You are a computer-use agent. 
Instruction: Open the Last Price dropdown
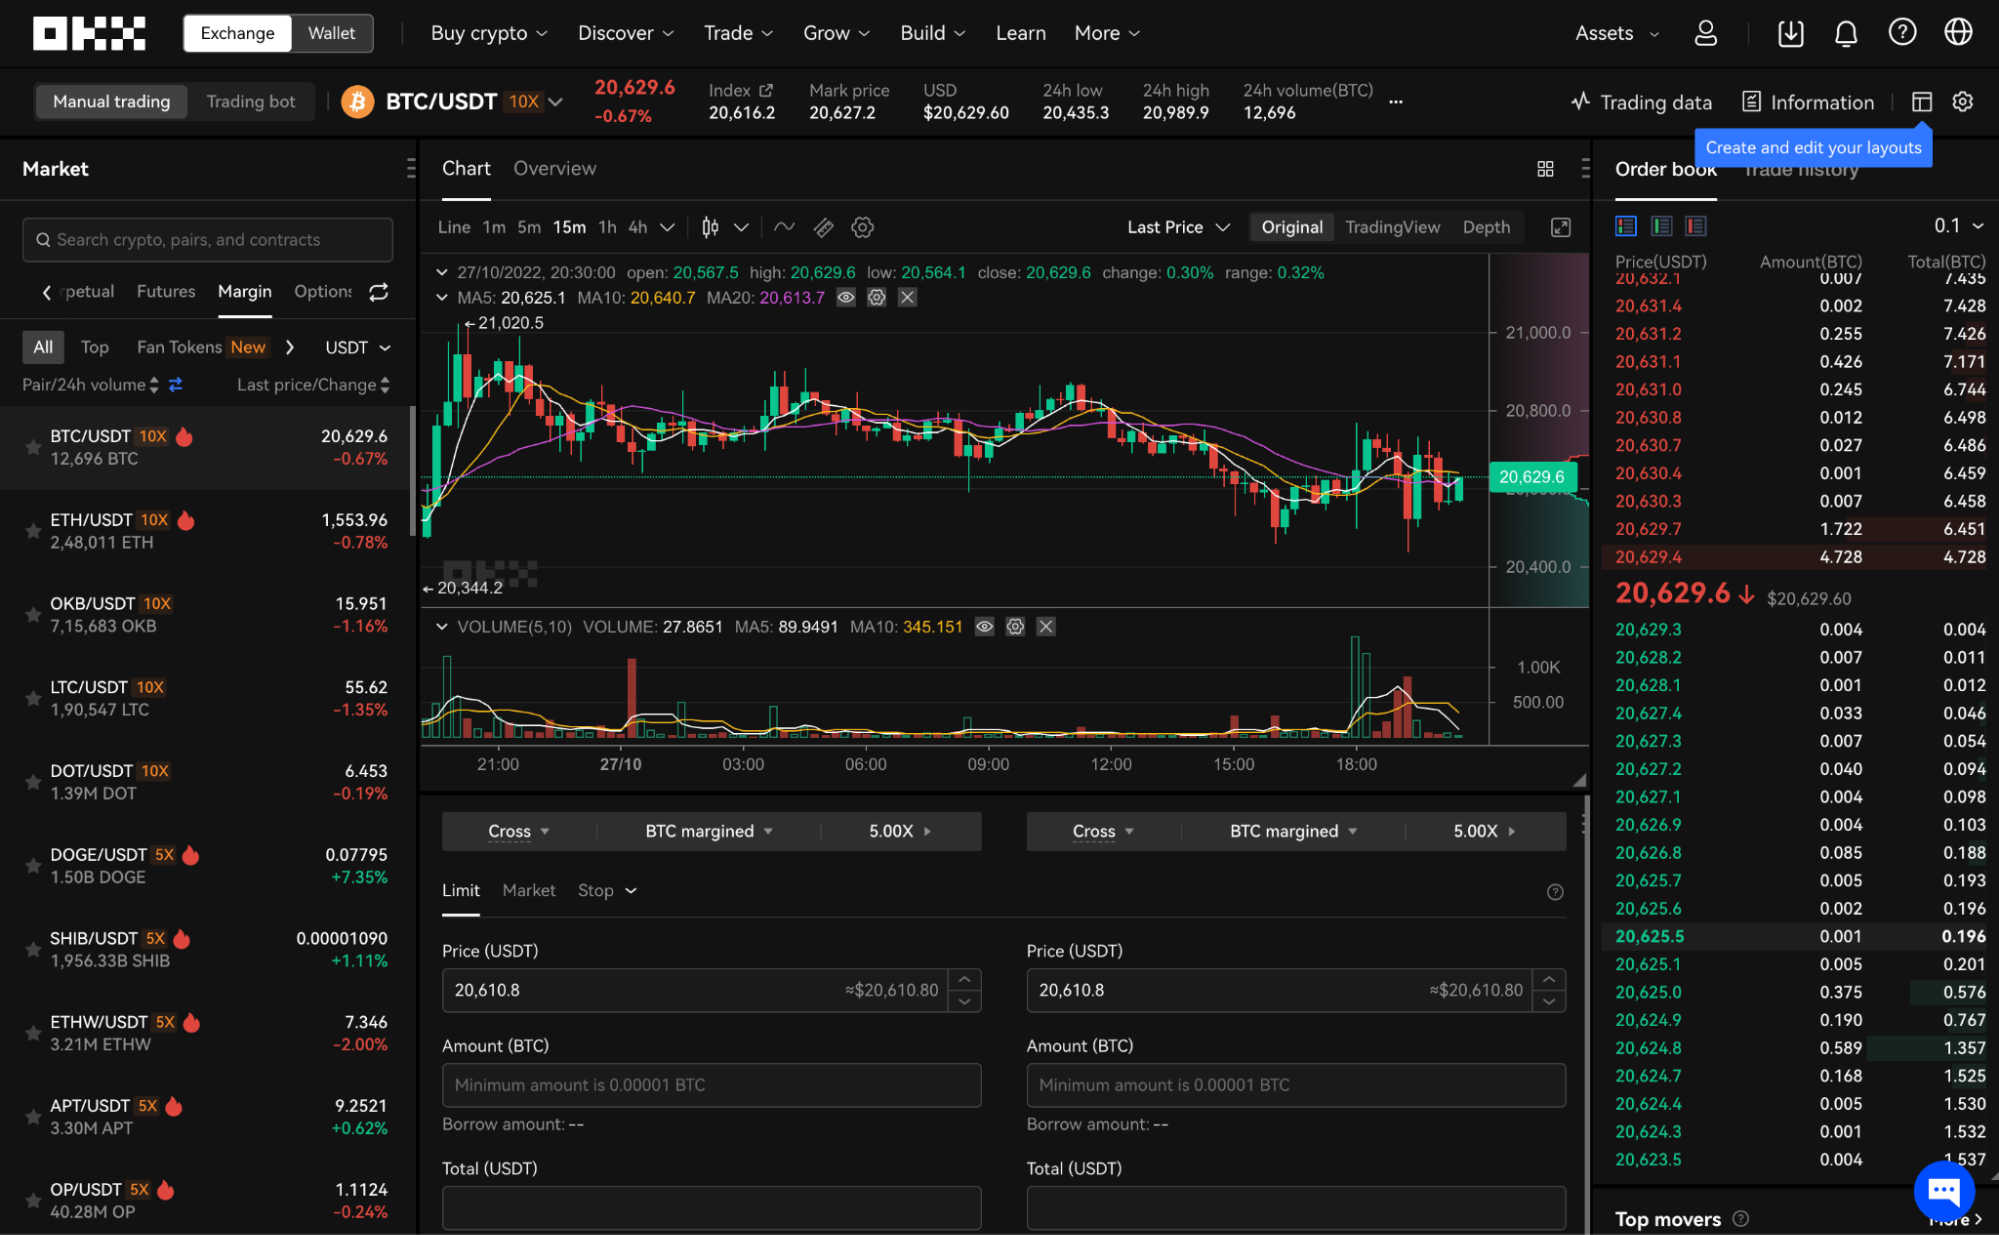(x=1177, y=227)
